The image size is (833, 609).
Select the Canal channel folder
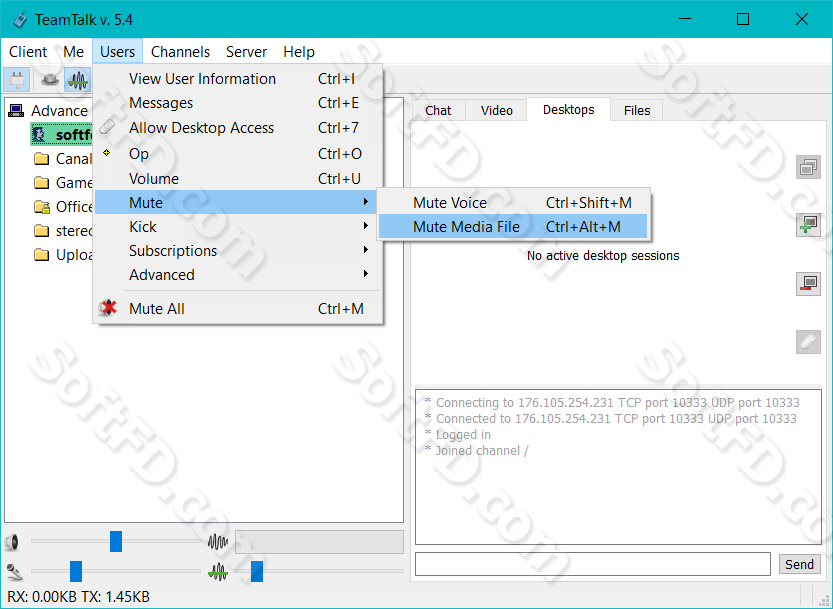click(63, 159)
